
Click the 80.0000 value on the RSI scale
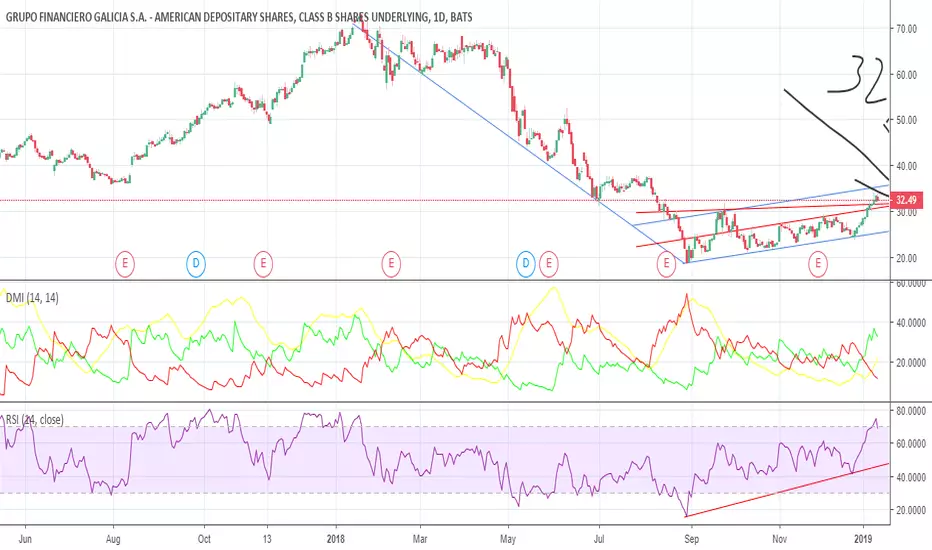[911, 411]
